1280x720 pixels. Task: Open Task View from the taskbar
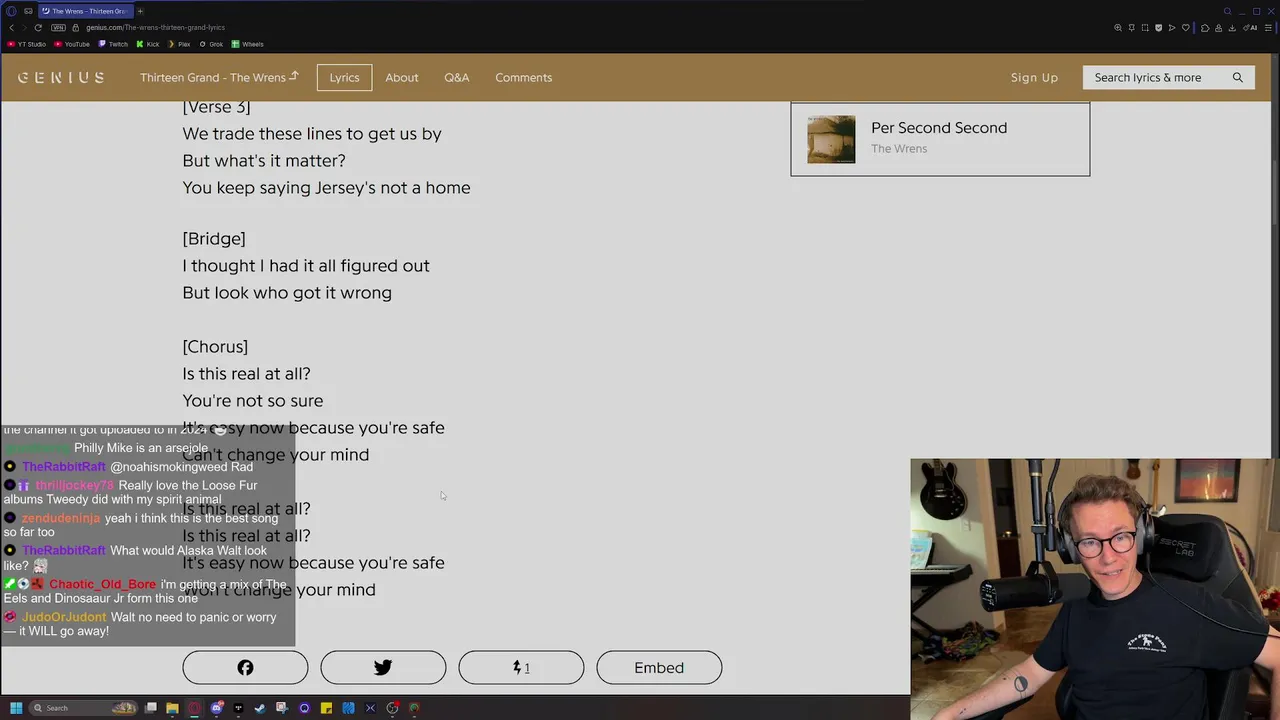151,708
